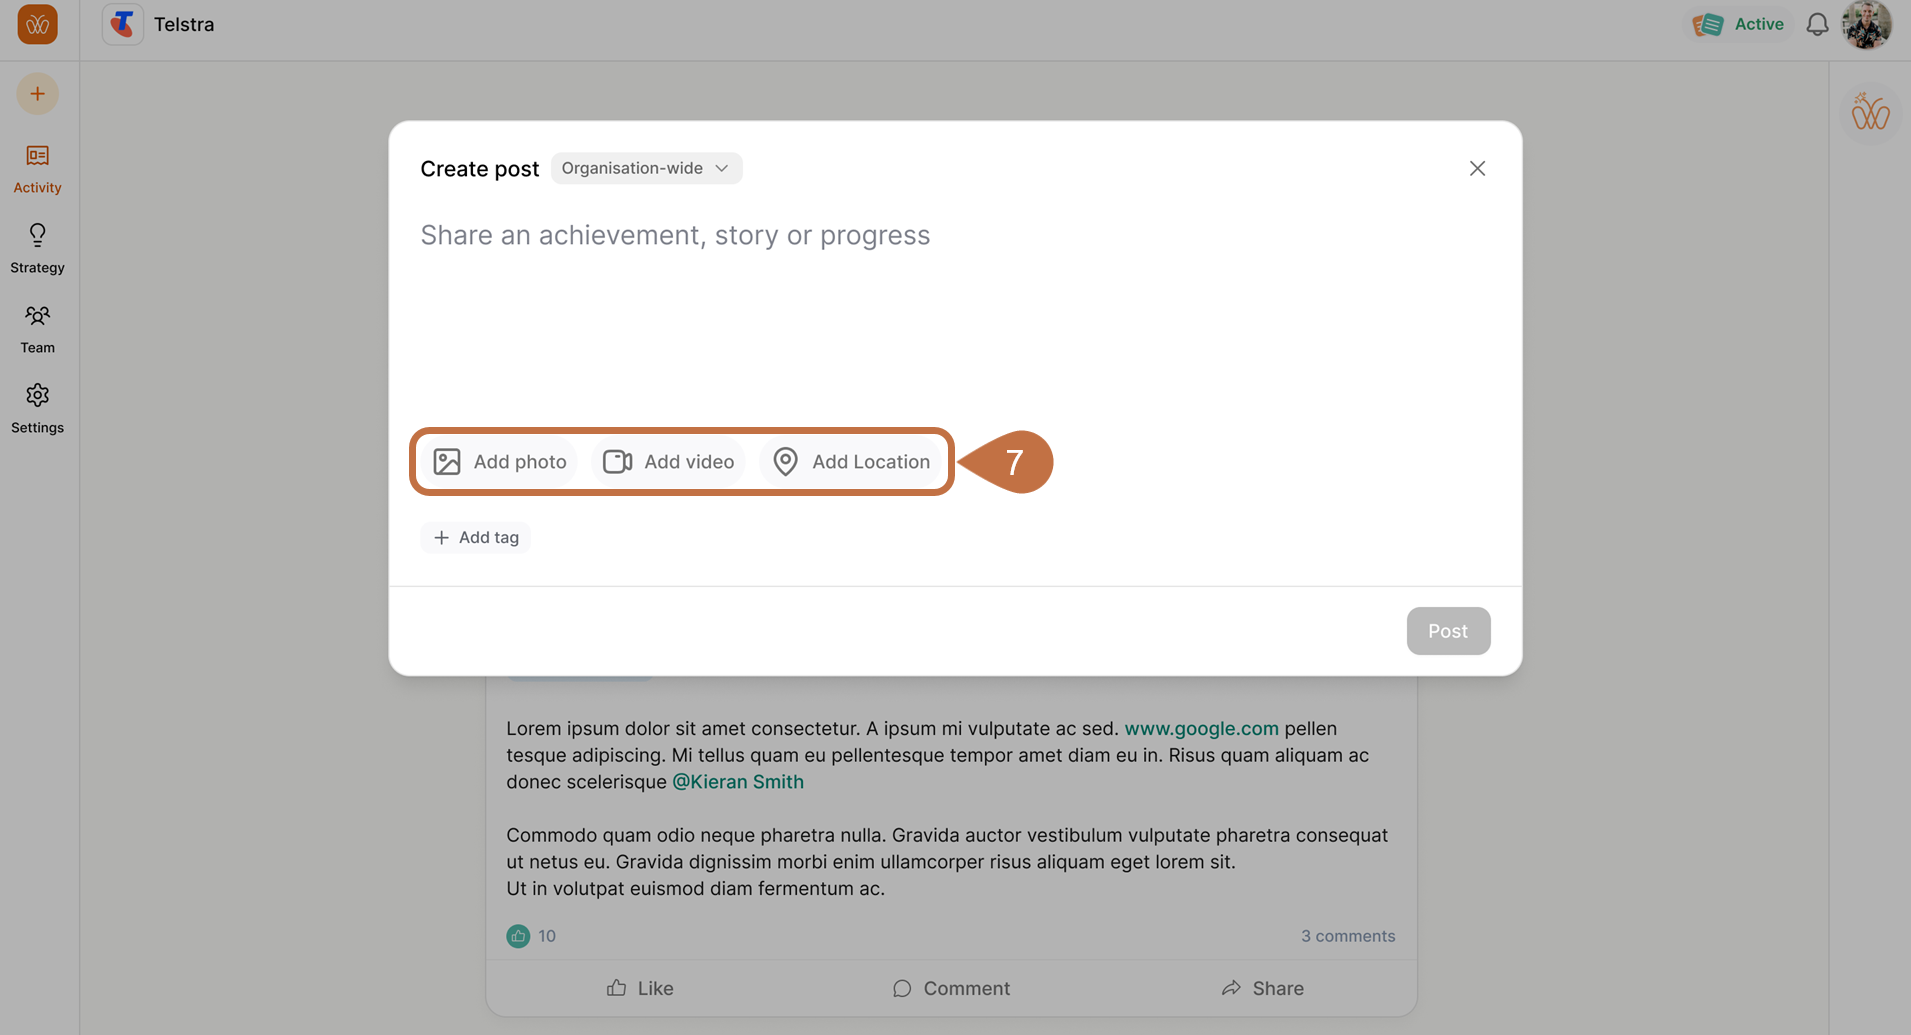The width and height of the screenshot is (1911, 1035).
Task: Click the Add video button
Action: point(669,462)
